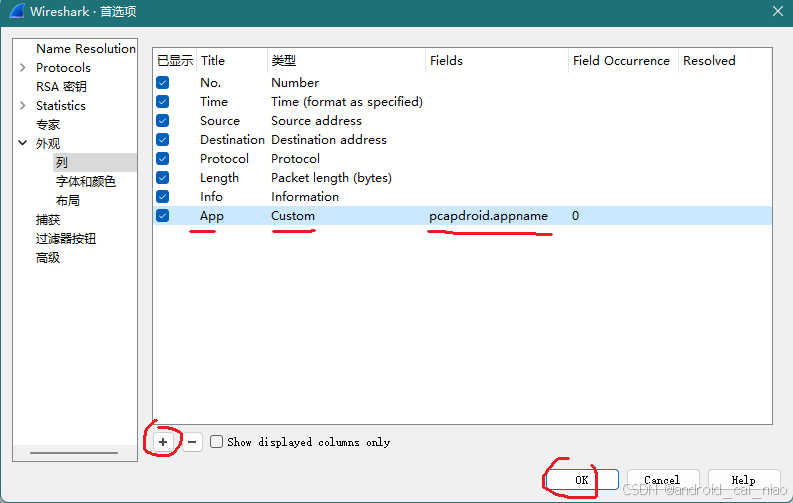The height and width of the screenshot is (503, 793).
Task: Open the 捕获 preferences page
Action: (48, 219)
